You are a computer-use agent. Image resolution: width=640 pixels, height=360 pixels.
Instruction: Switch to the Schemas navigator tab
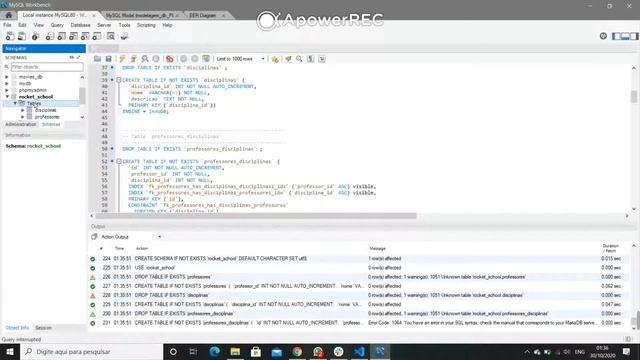click(51, 124)
